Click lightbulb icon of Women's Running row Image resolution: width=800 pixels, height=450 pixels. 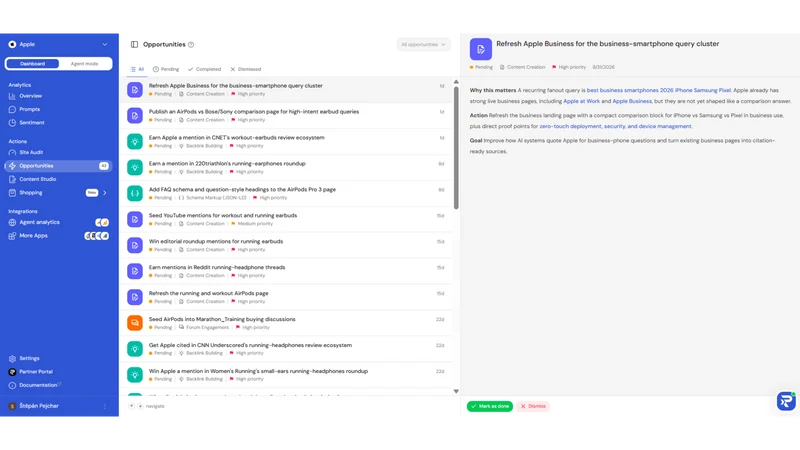(135, 375)
